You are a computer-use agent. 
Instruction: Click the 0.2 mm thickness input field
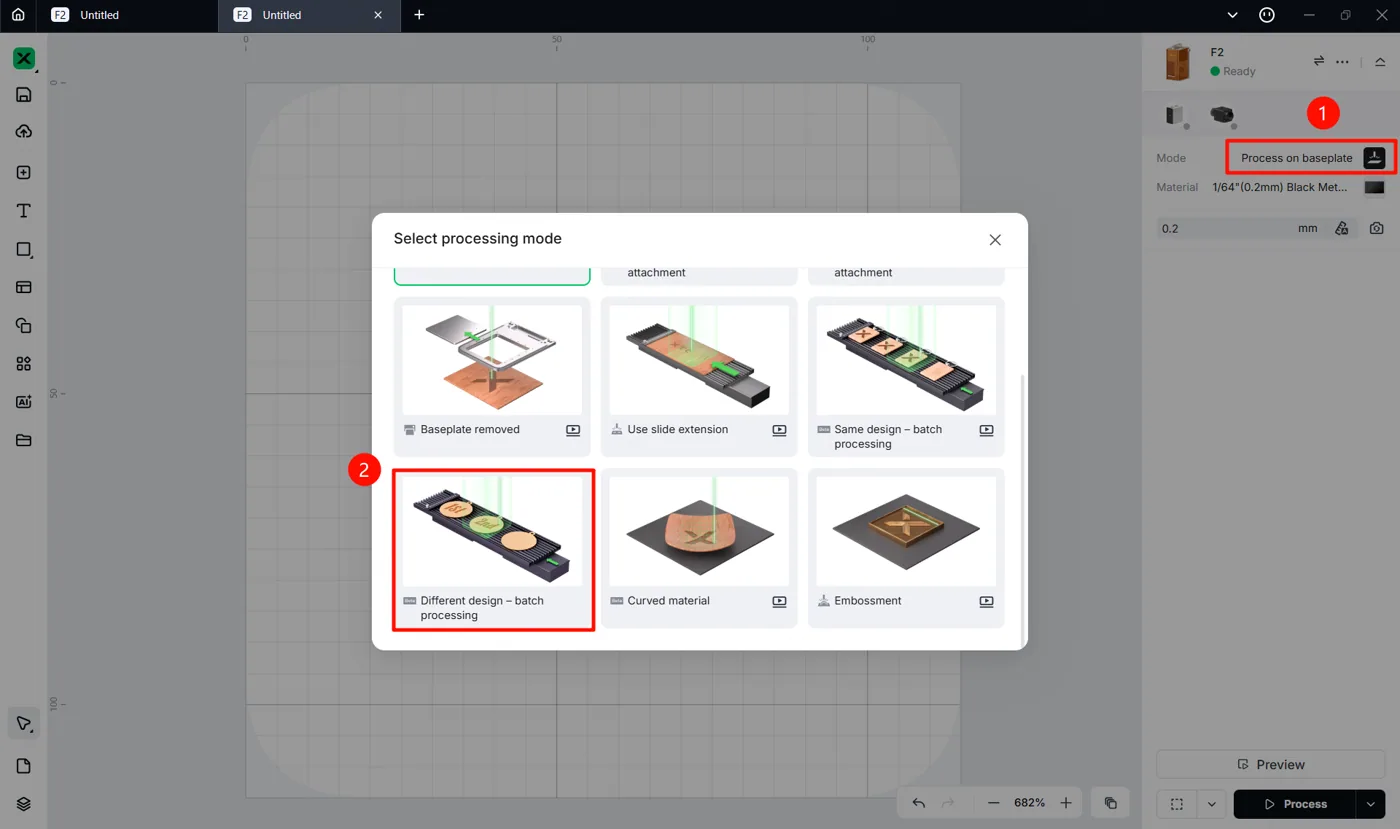tap(1239, 228)
